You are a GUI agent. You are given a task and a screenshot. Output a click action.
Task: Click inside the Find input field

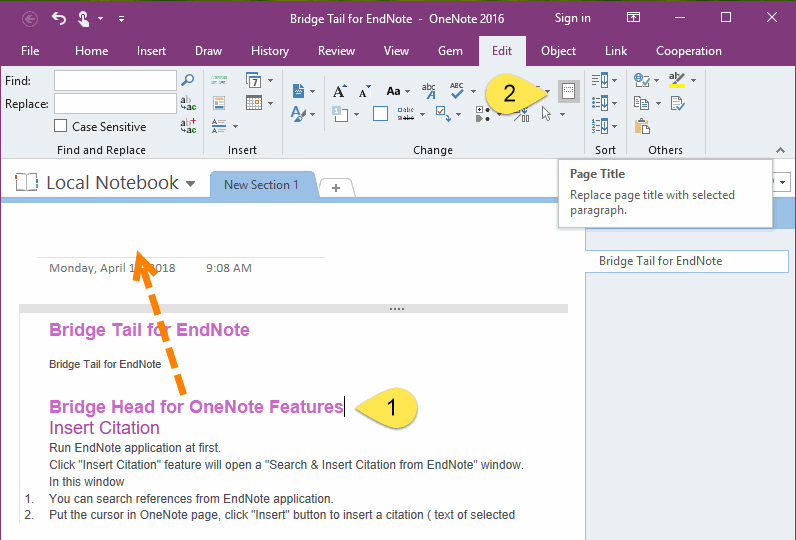tap(115, 80)
